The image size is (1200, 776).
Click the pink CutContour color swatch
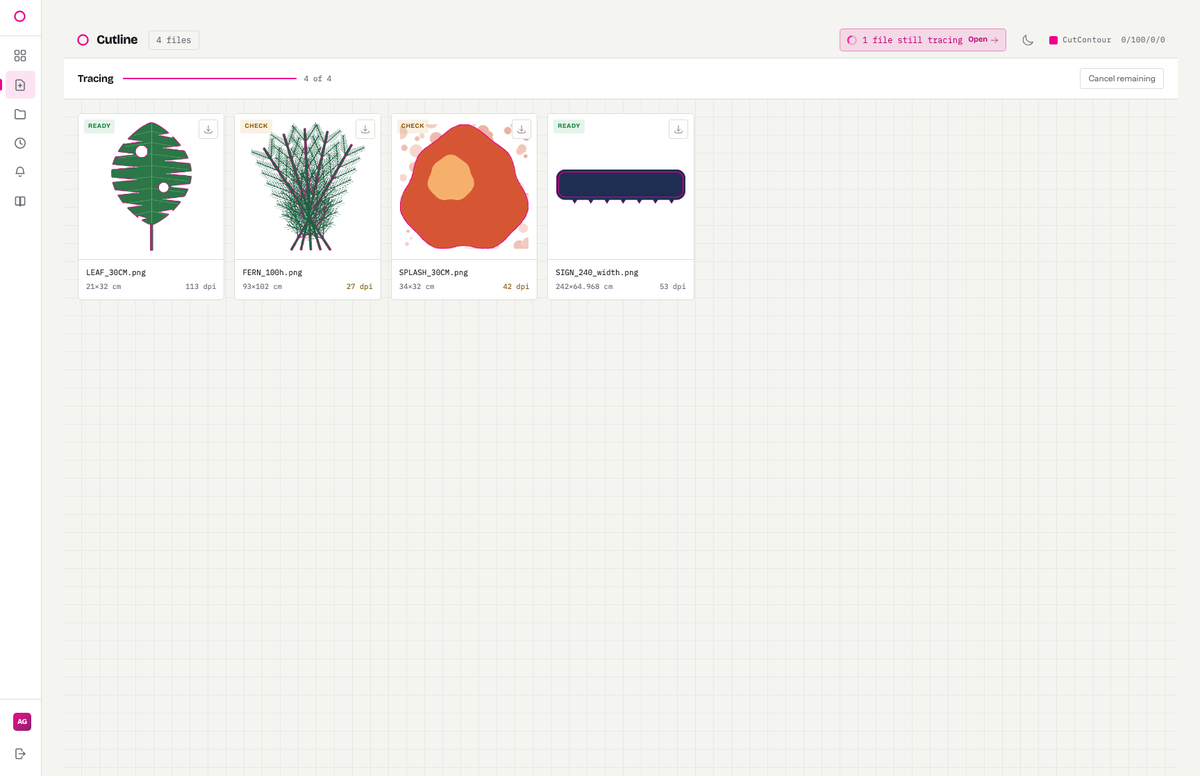[x=1053, y=40]
